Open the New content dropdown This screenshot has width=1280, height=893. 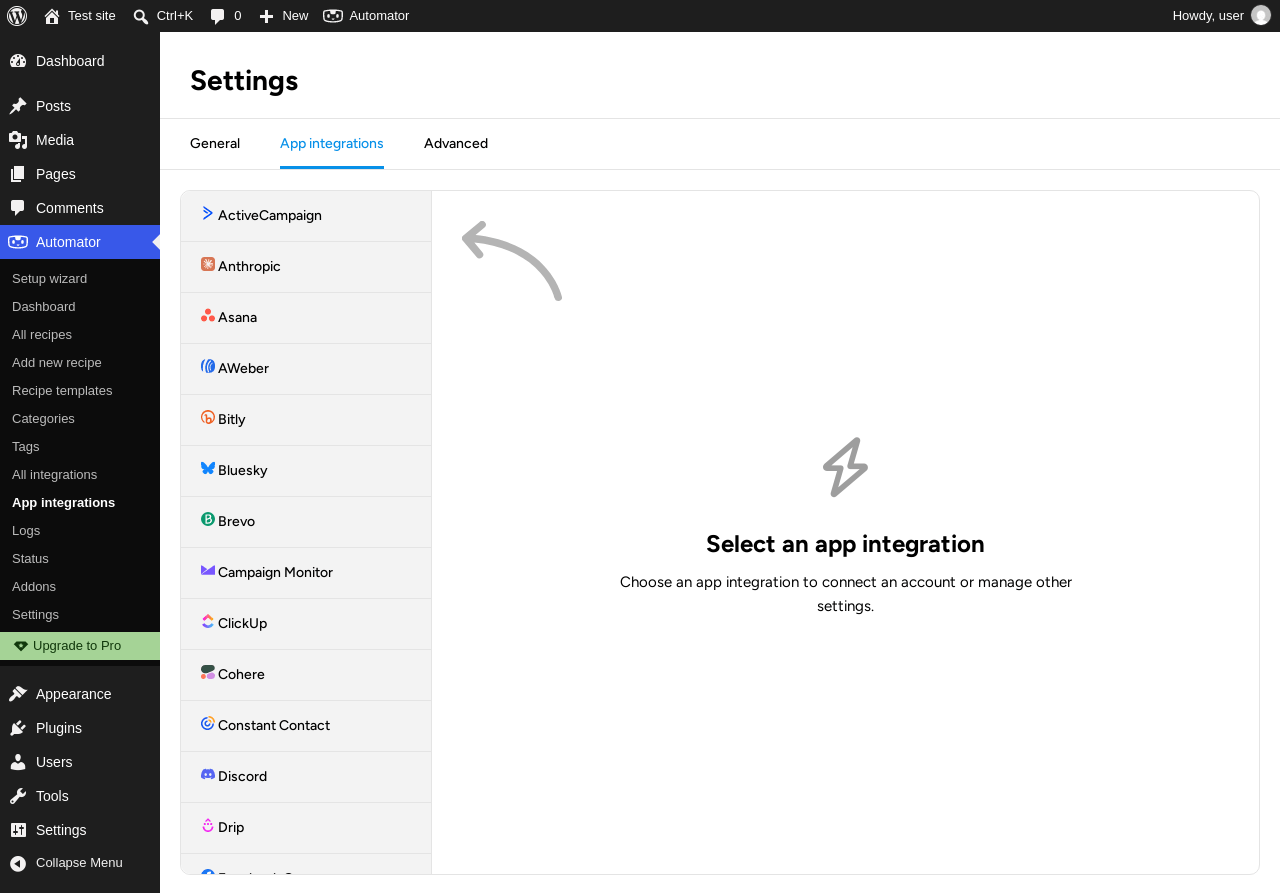[284, 16]
